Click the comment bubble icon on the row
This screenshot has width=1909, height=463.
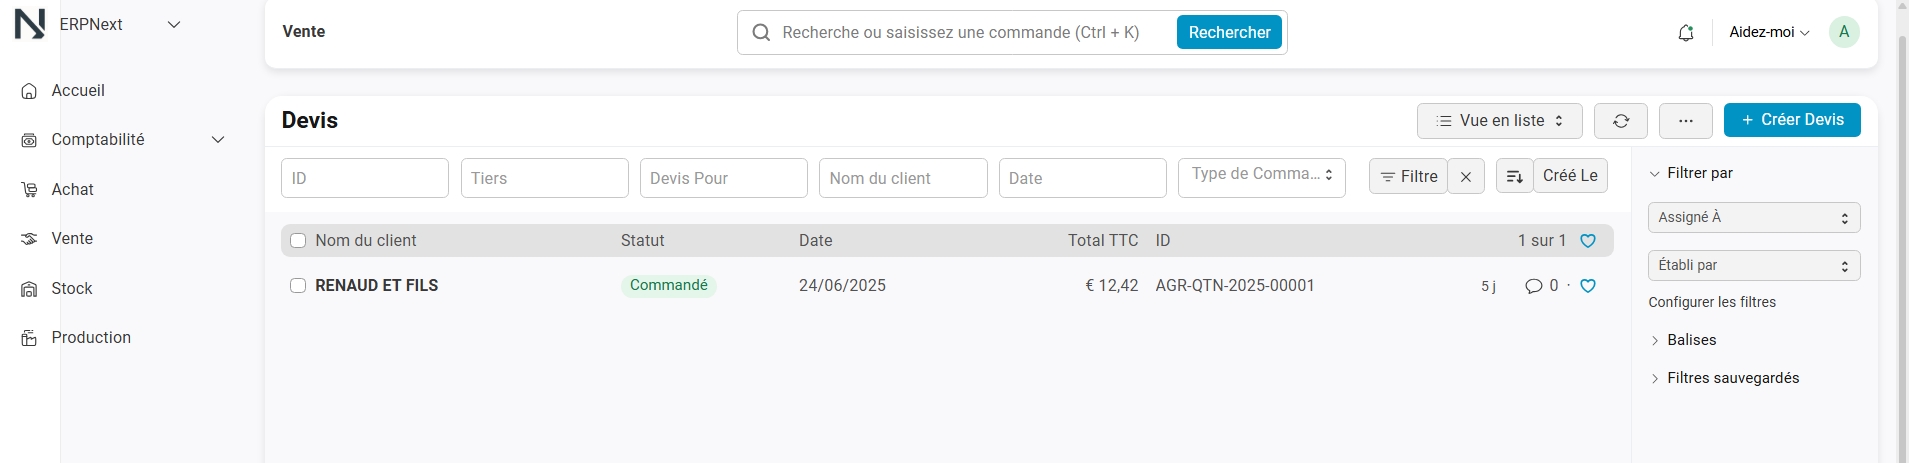[x=1533, y=286]
